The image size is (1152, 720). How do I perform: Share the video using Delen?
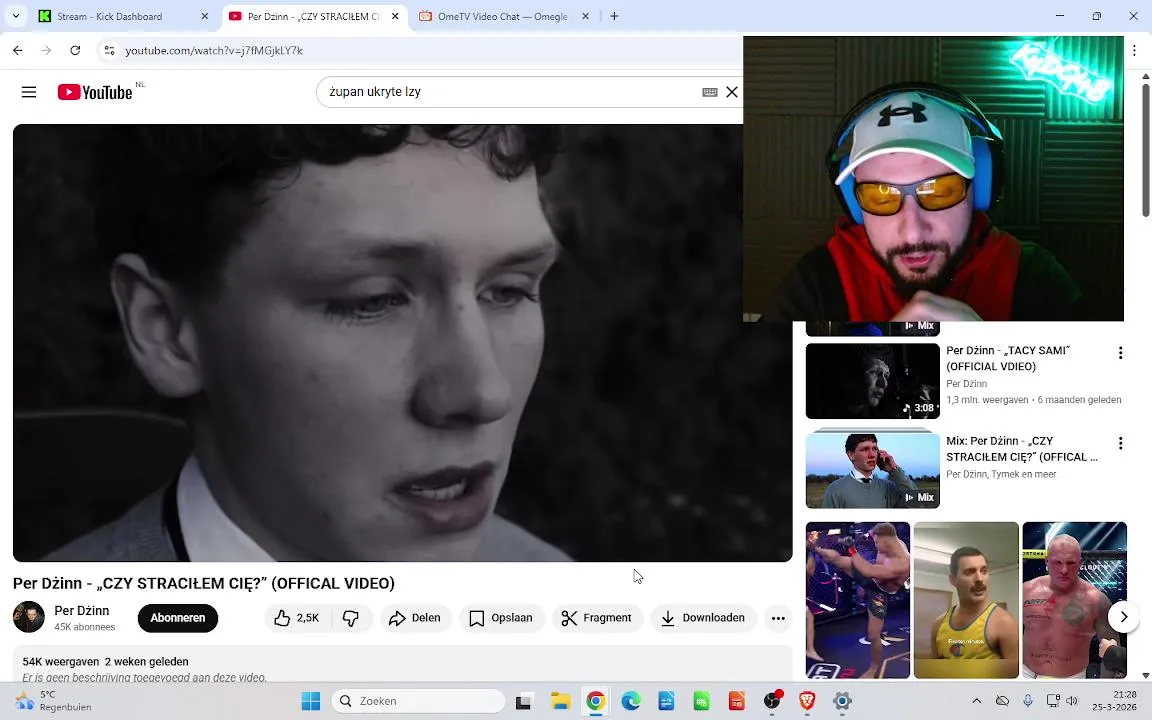tap(415, 618)
